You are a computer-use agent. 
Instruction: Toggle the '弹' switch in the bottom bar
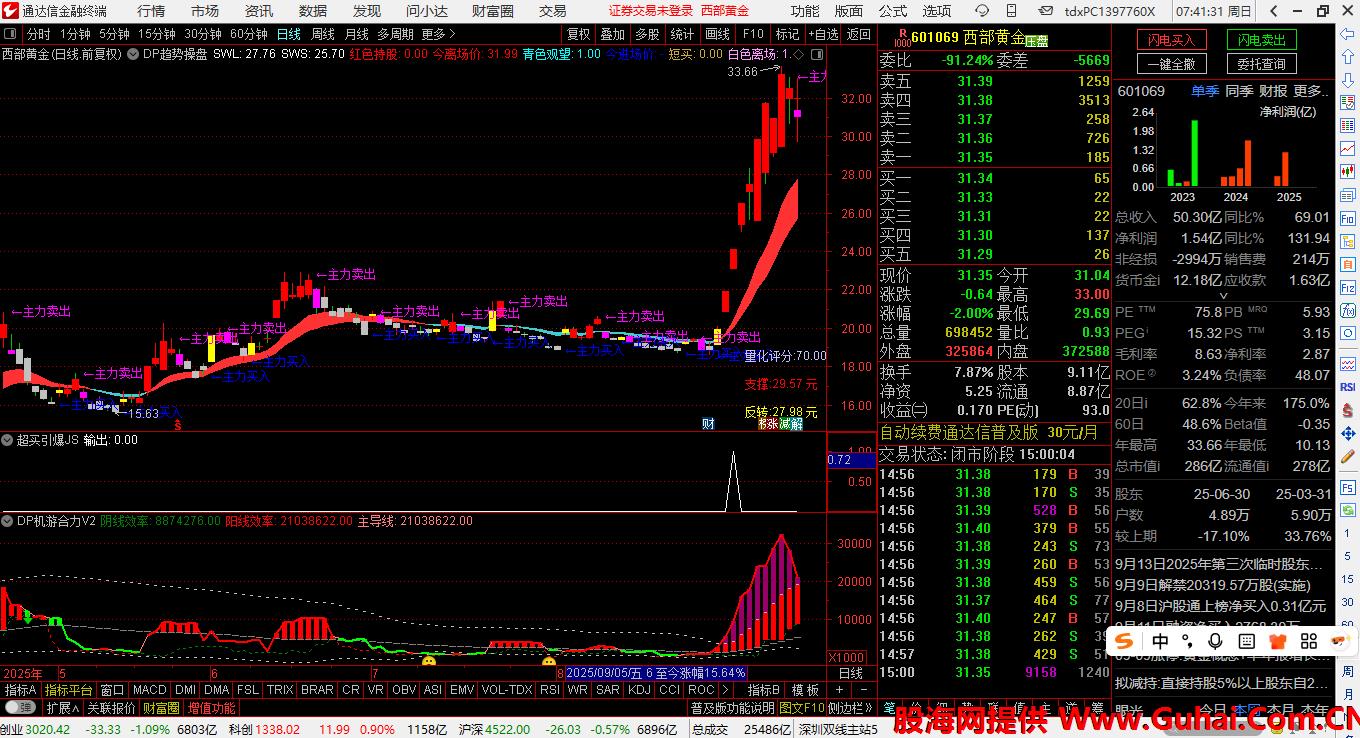[x=20, y=708]
